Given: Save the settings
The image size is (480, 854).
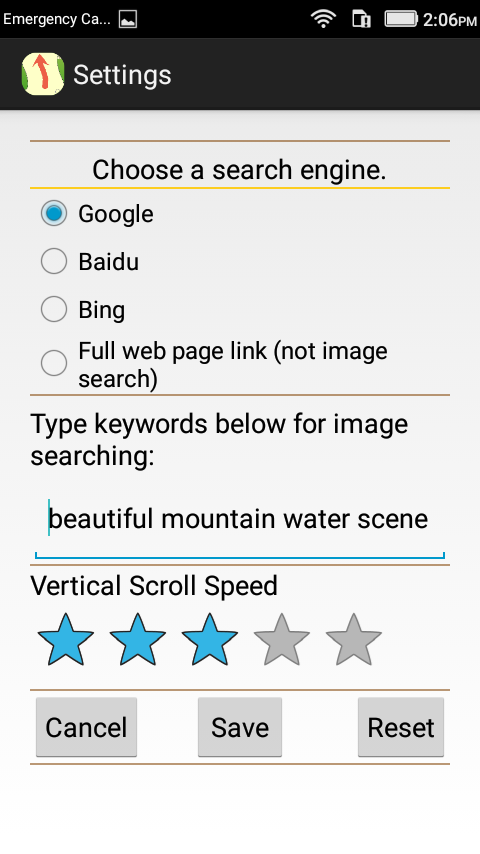Looking at the screenshot, I should (240, 727).
